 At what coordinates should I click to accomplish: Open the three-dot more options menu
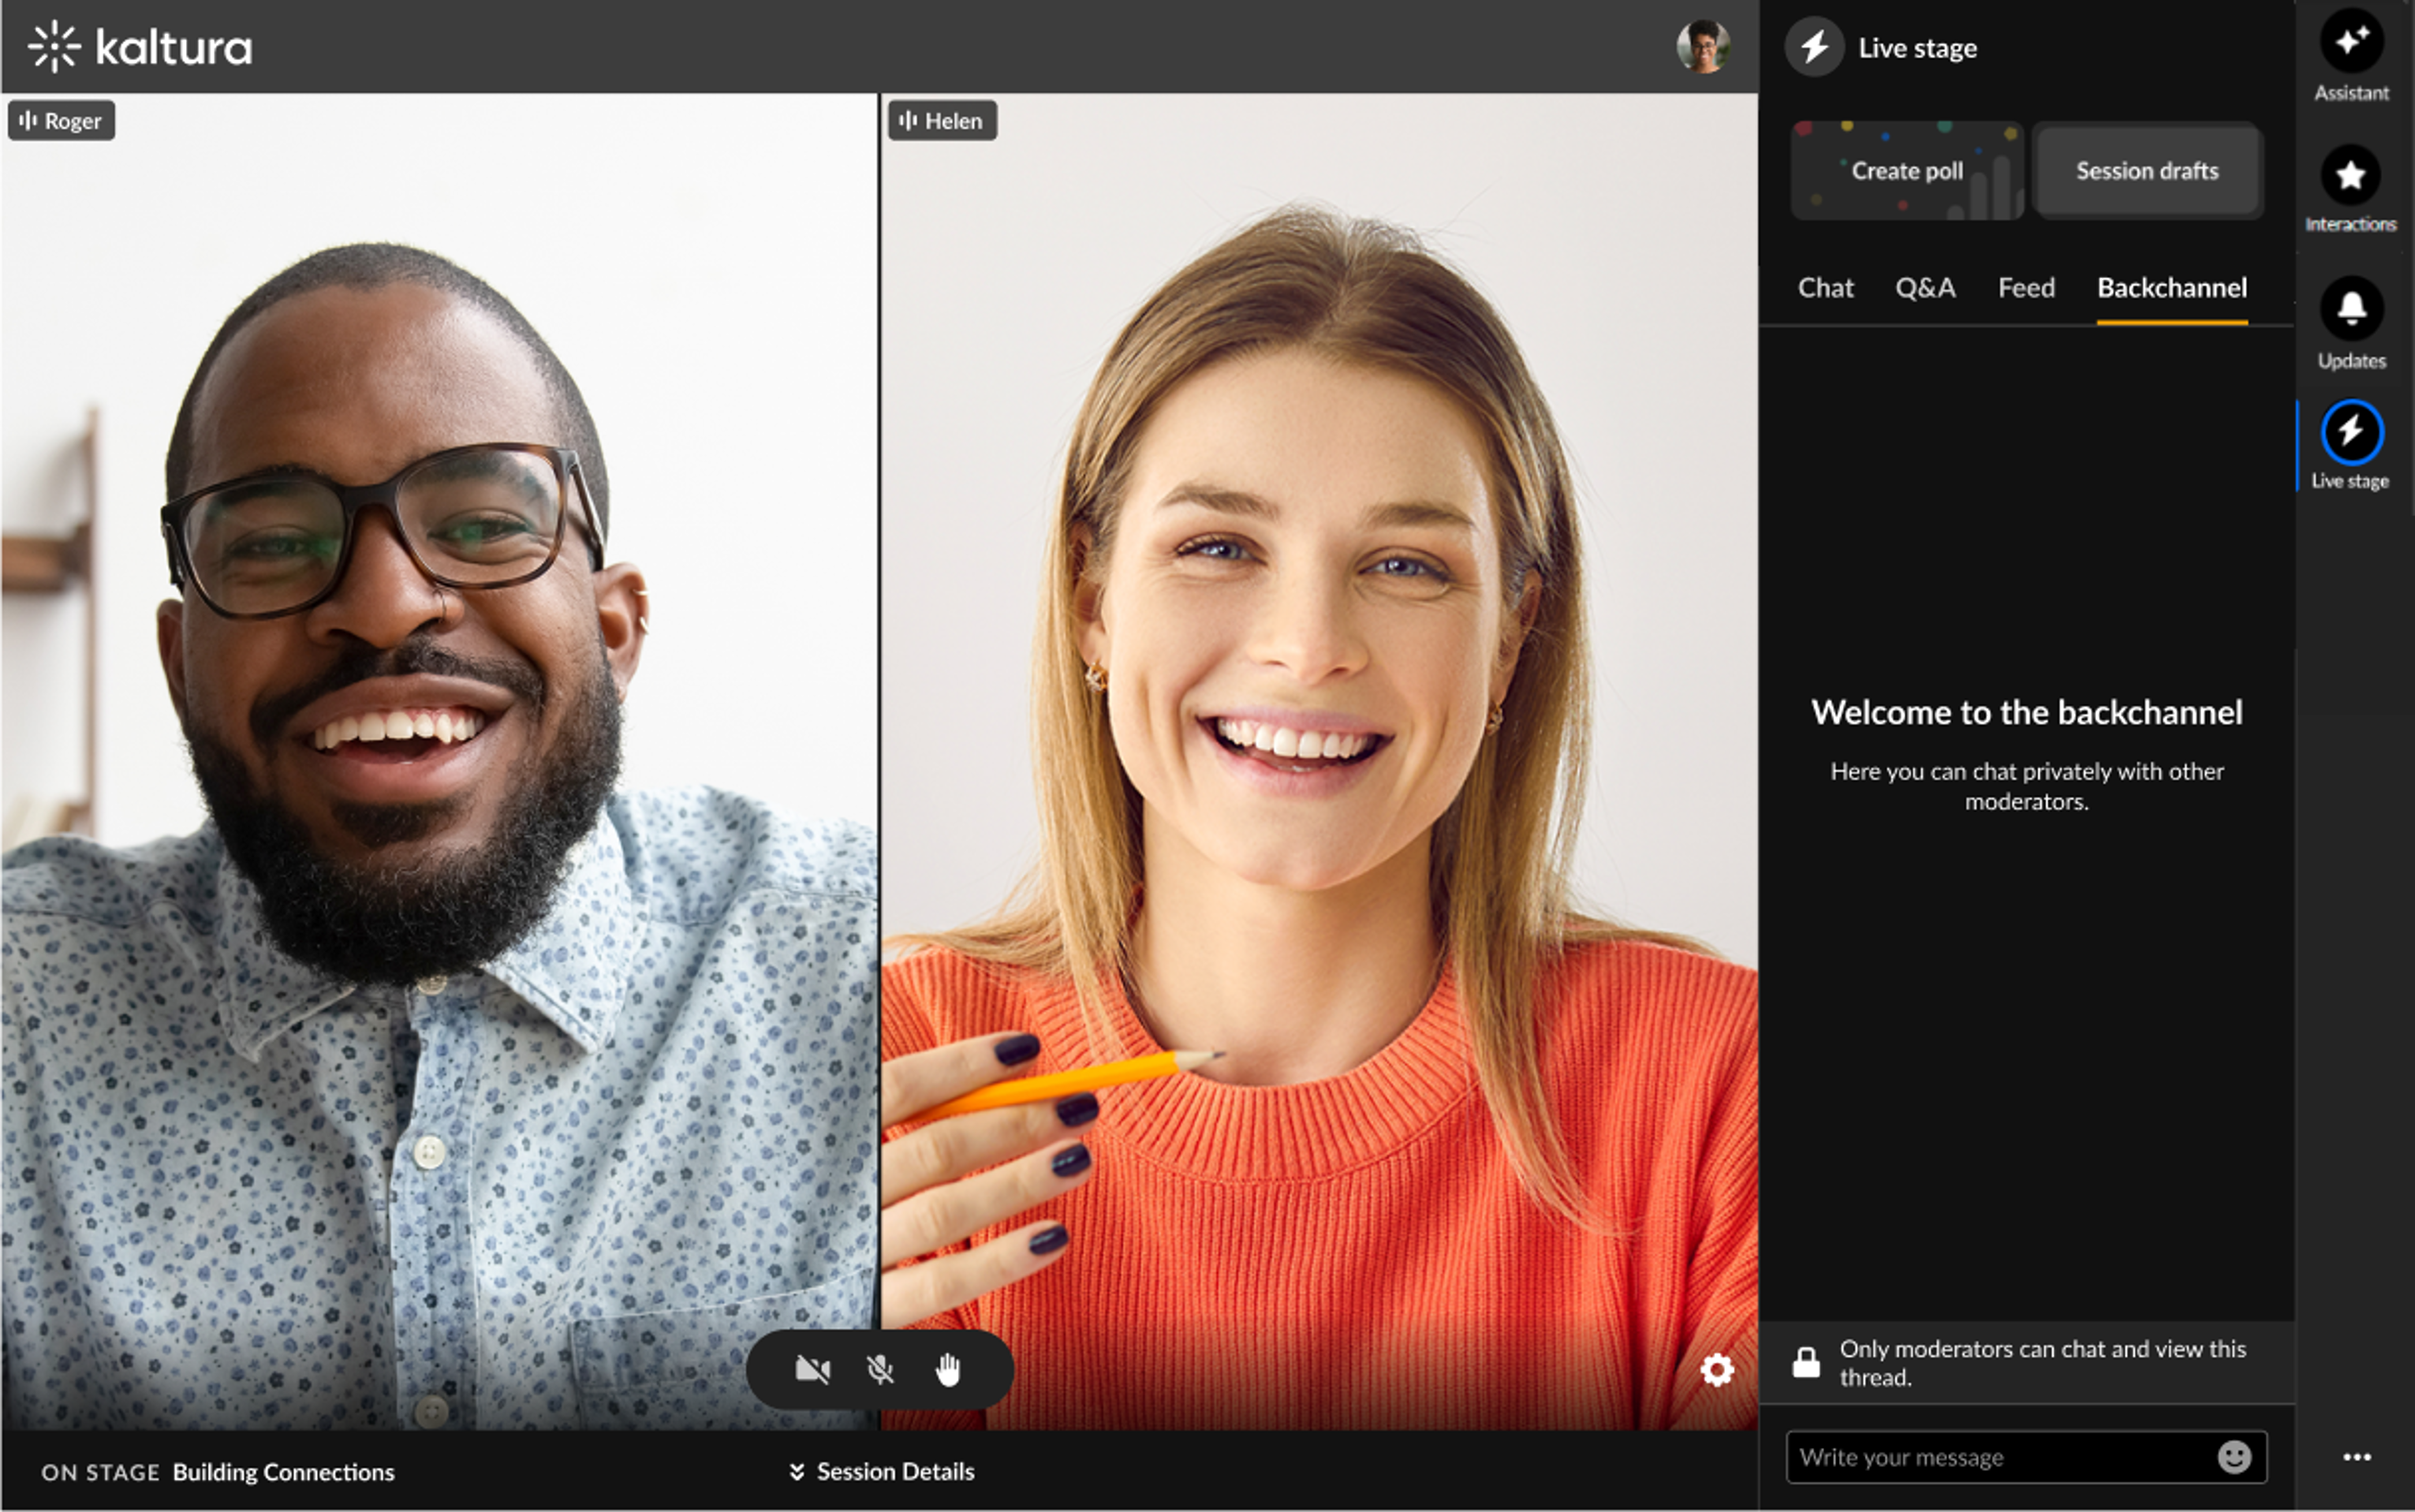2357,1457
